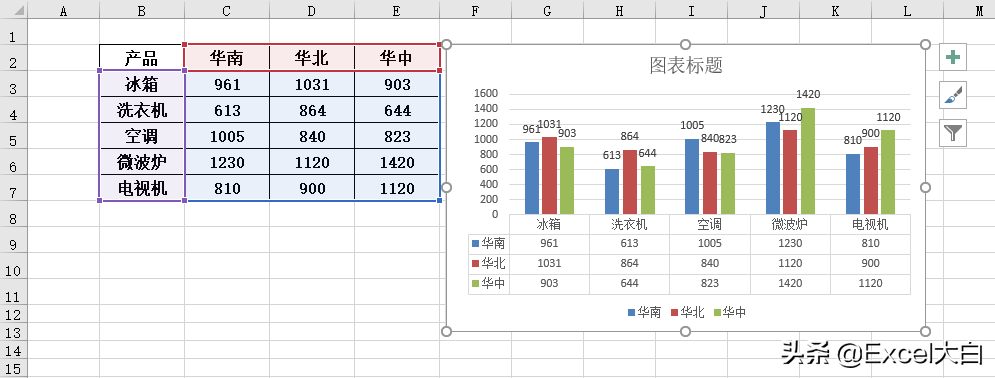Click chart's bottom-center resize handle
Viewport: 995px width, 378px height.
tap(685, 331)
